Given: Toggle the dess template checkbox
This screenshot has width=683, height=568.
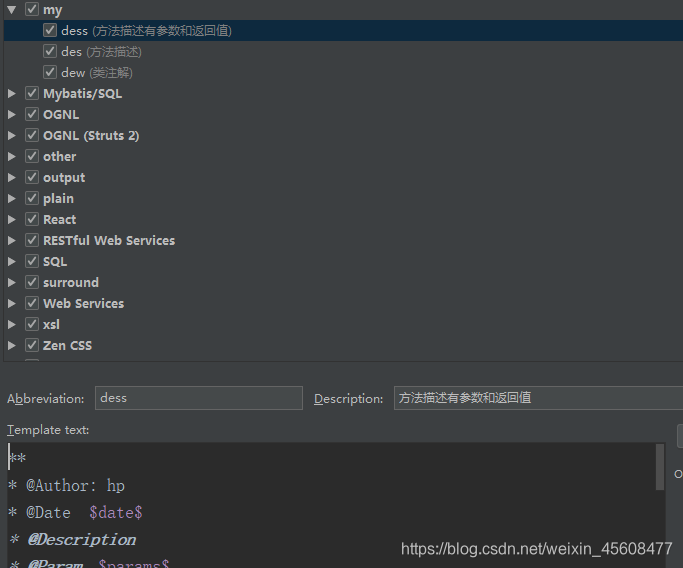Looking at the screenshot, I should click(x=50, y=30).
